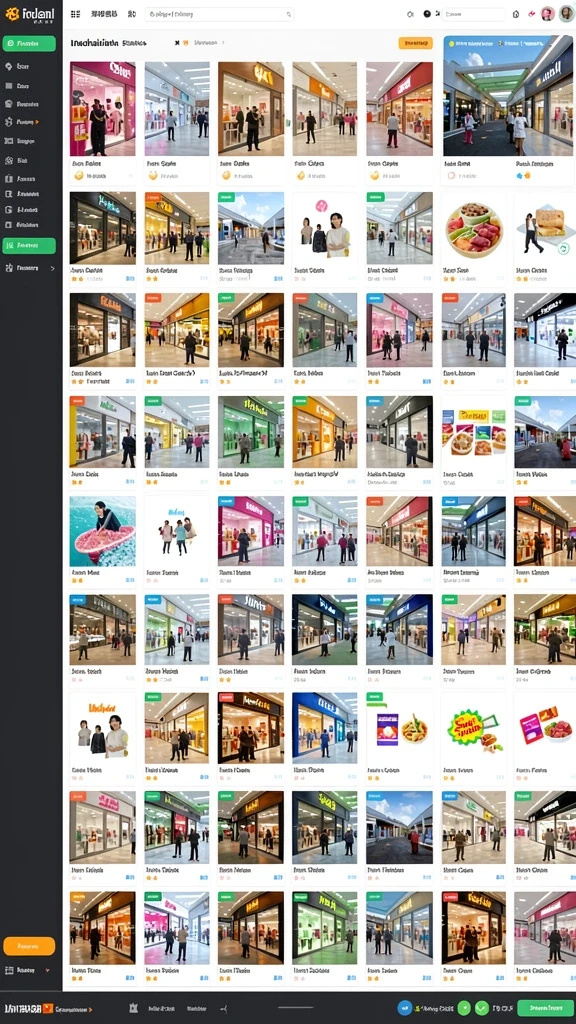Focus the main search field in top bar
Image resolution: width=576 pixels, height=1024 pixels.
[219, 14]
